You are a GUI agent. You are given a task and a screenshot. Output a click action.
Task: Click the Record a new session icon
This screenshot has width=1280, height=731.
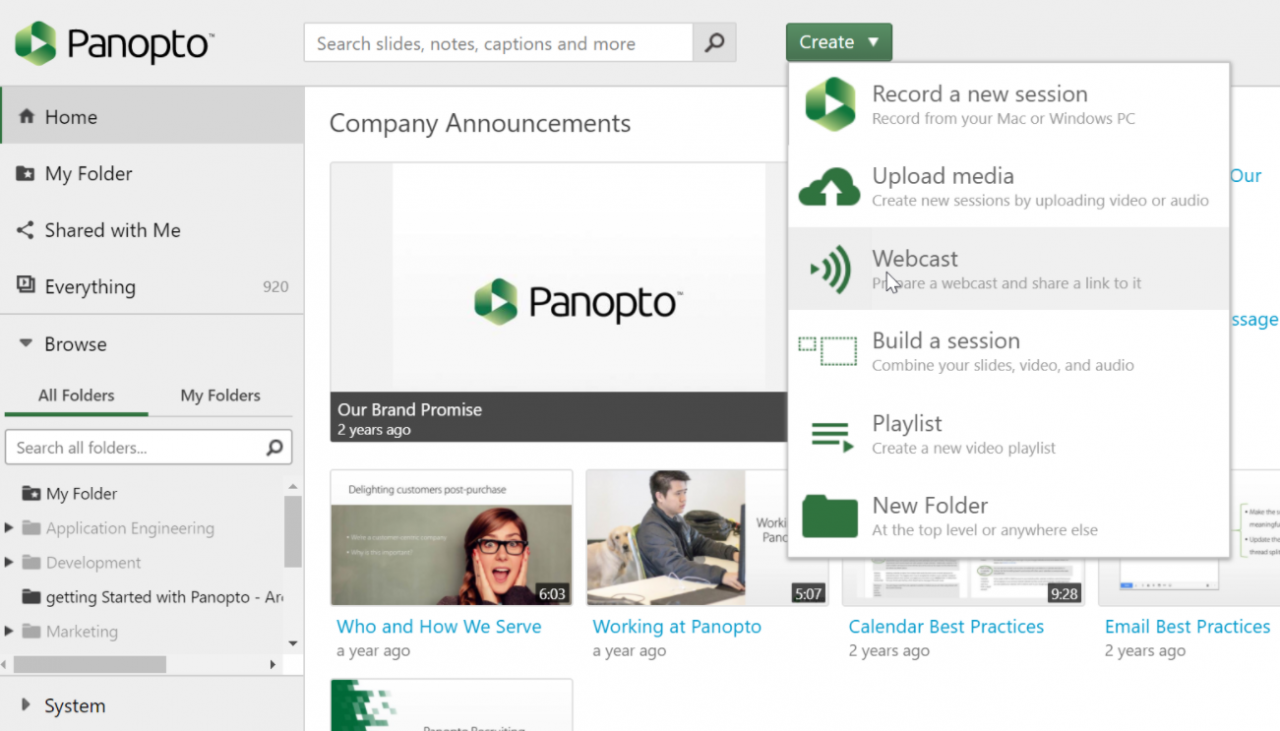tap(830, 104)
